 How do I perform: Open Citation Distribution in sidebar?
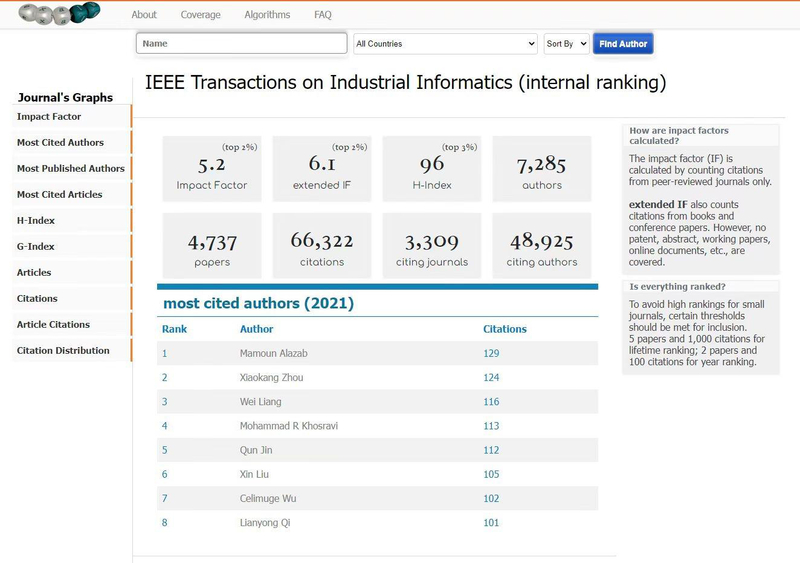63,351
